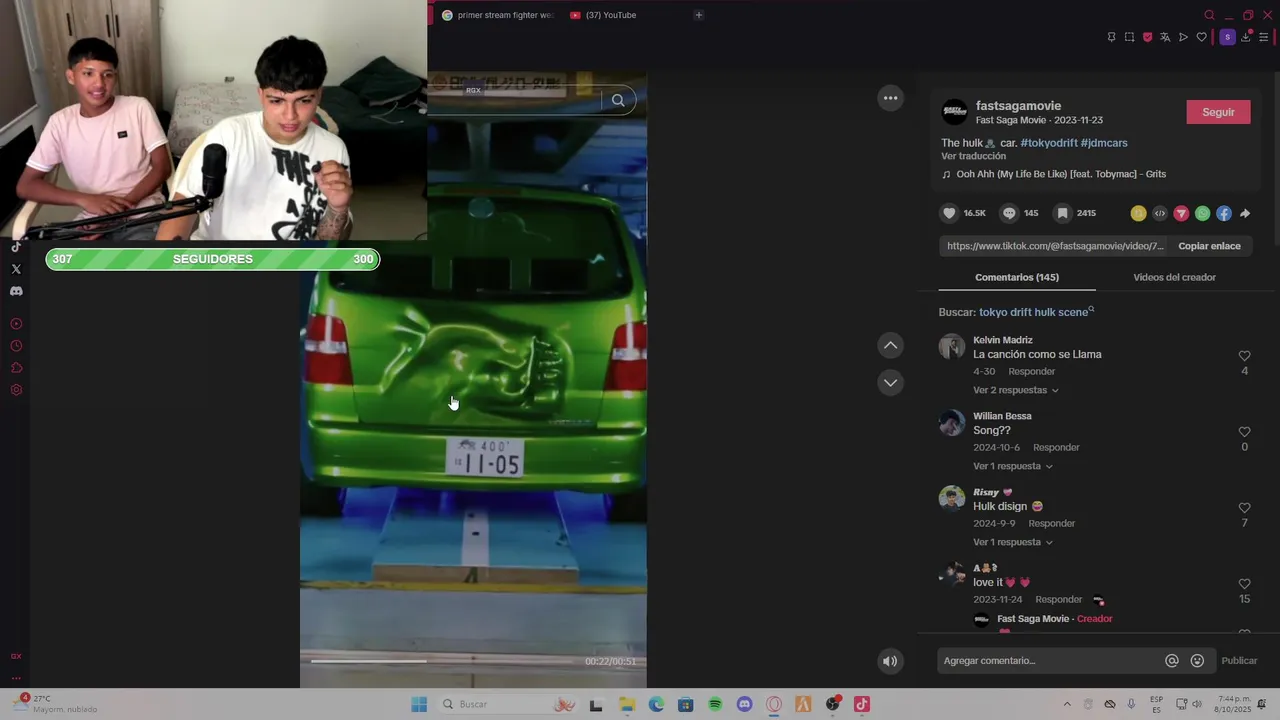Open fastsagamovie profile name
This screenshot has width=1280, height=720.
tap(1018, 106)
